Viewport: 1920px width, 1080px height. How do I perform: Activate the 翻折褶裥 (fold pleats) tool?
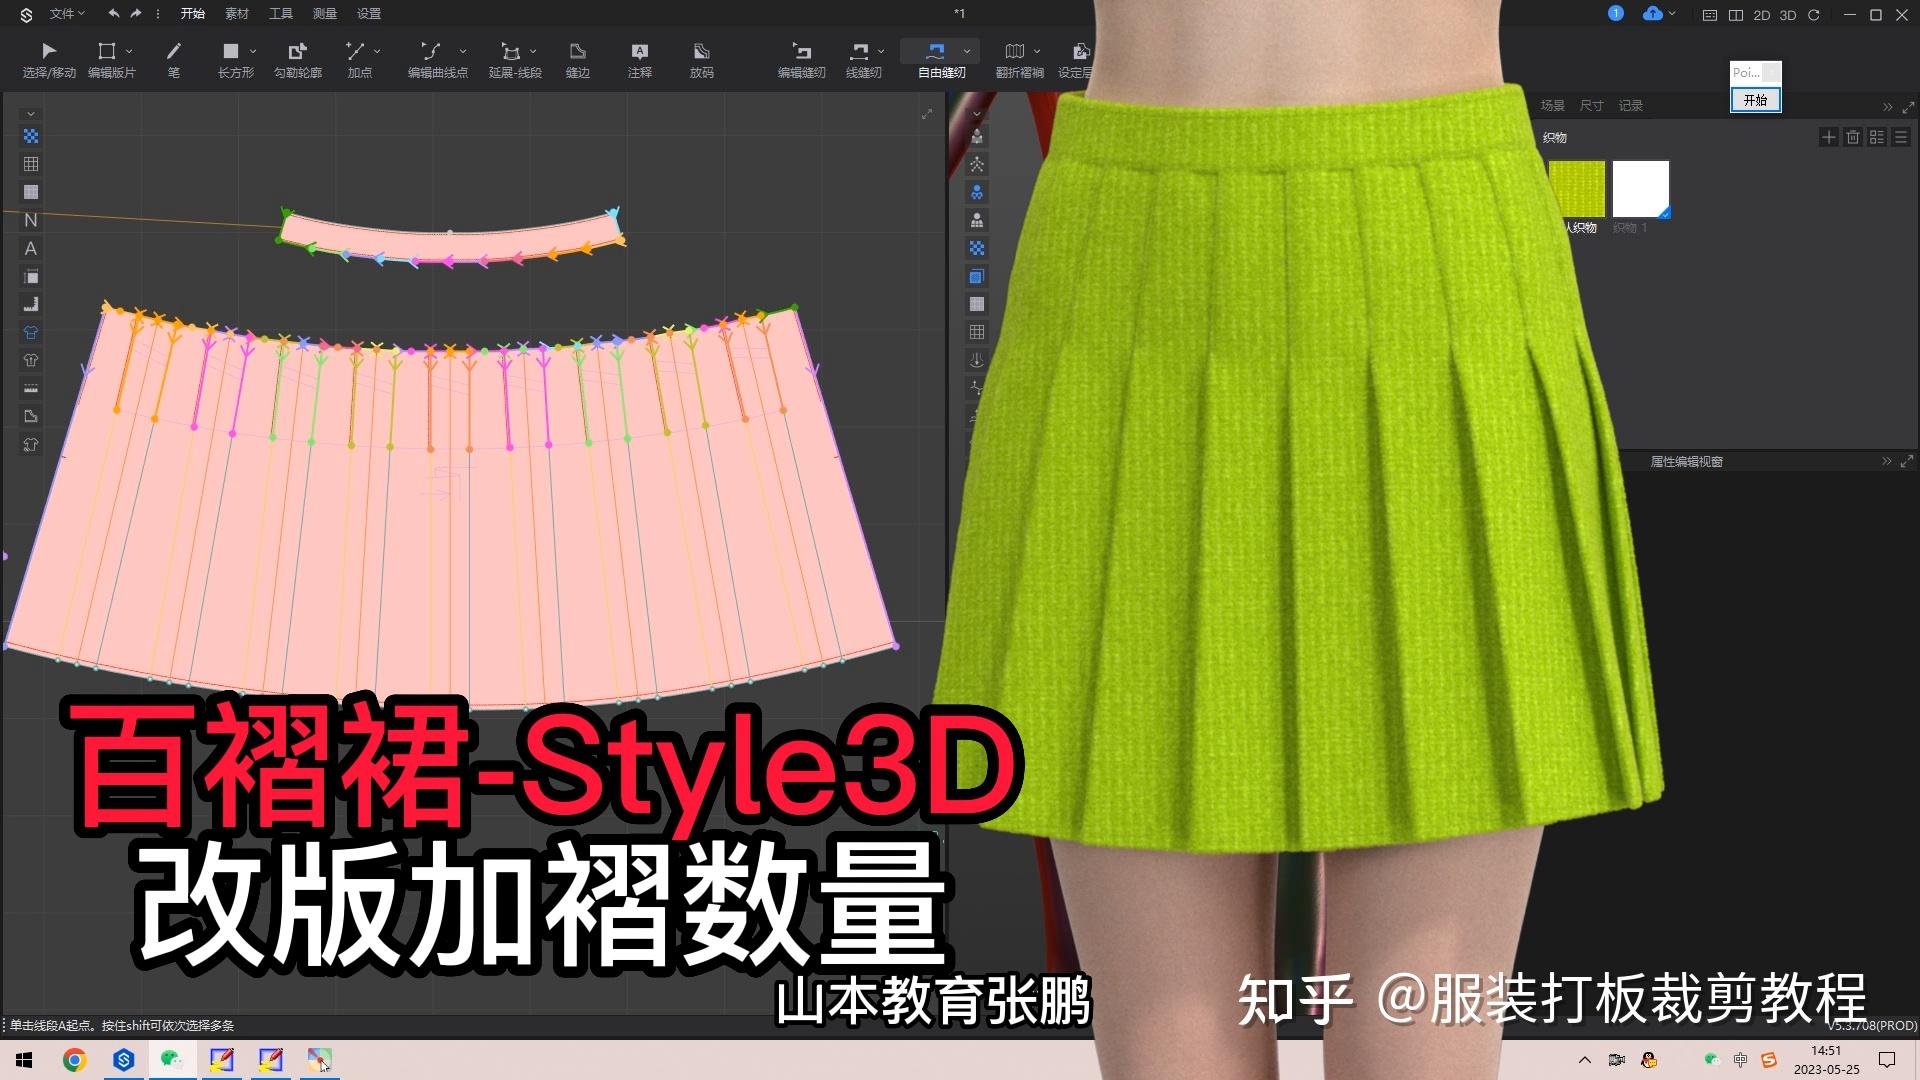[x=1015, y=50]
